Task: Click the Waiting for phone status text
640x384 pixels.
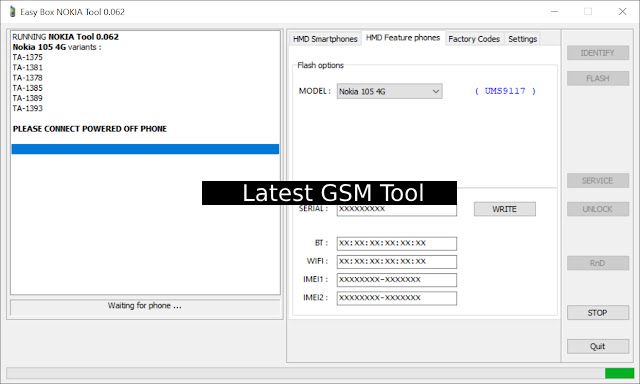Action: pos(144,306)
